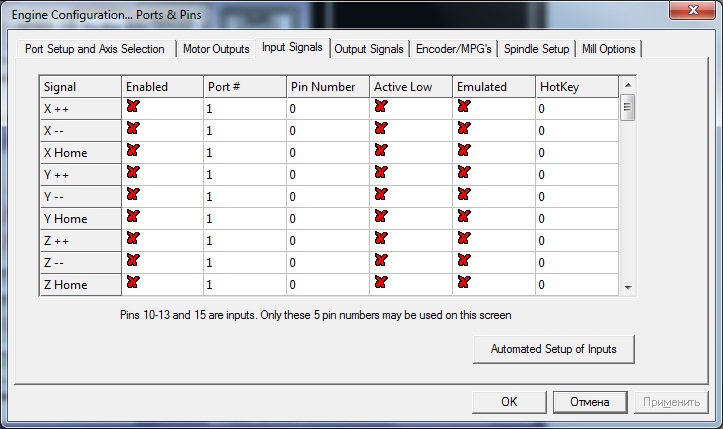Select the Input Signals tab

(x=292, y=47)
